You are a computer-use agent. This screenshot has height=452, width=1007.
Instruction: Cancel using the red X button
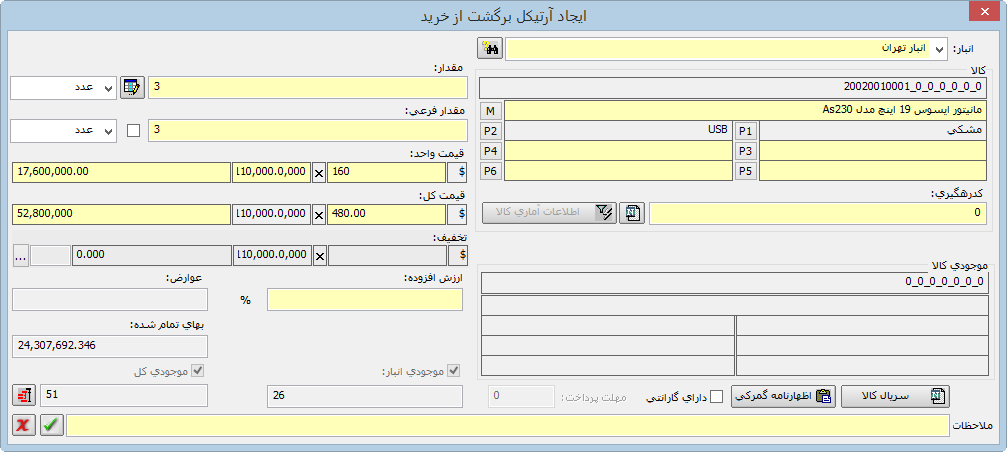point(23,426)
